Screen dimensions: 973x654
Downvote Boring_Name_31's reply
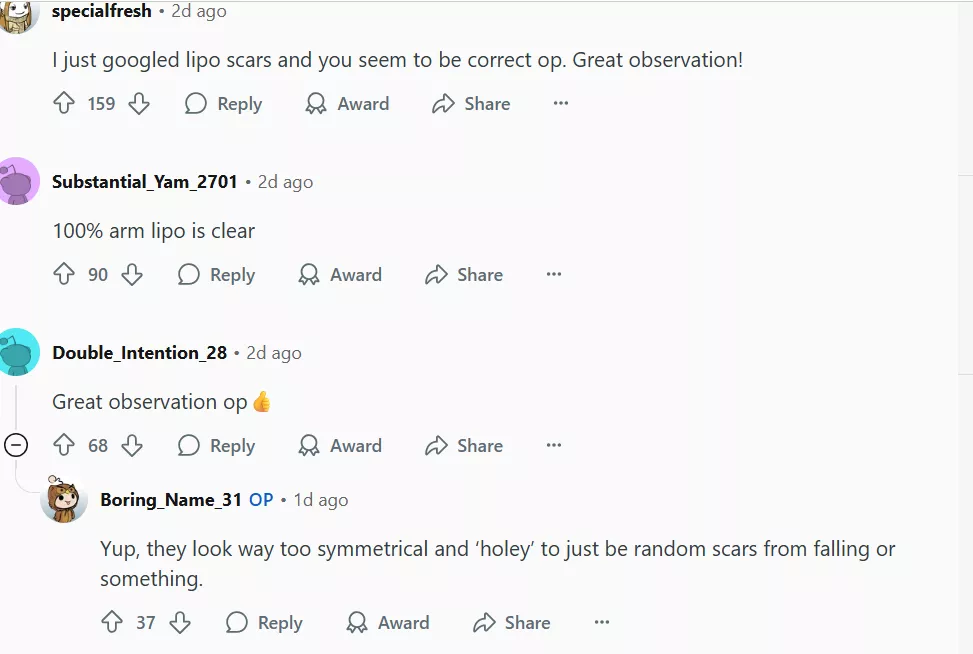(180, 623)
